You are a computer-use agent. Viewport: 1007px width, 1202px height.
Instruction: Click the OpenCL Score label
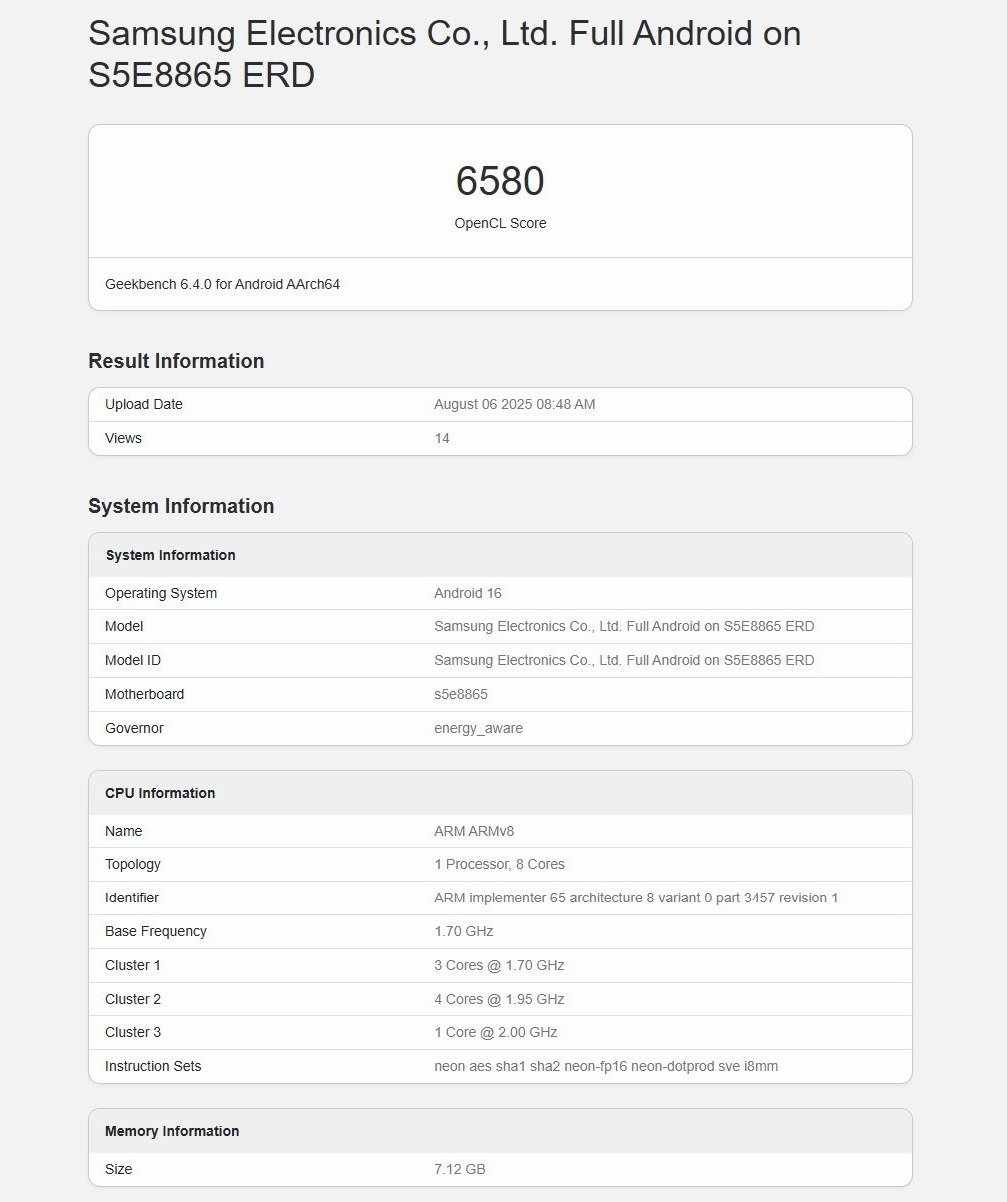[500, 223]
